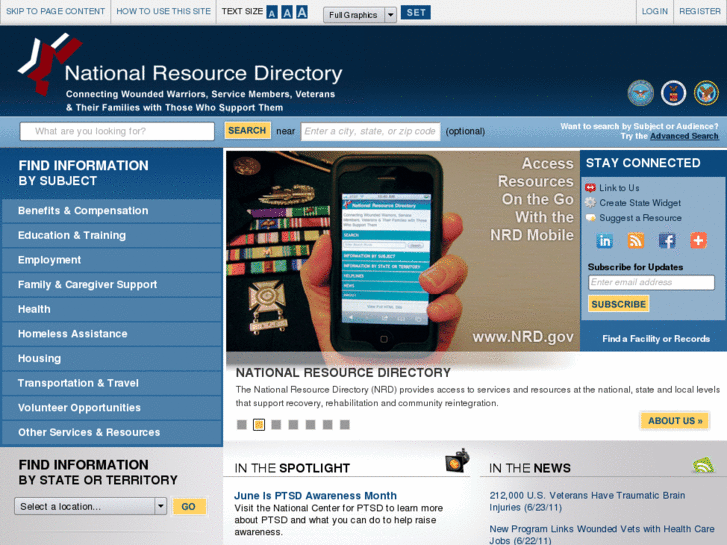Open the Health subject

coord(112,309)
